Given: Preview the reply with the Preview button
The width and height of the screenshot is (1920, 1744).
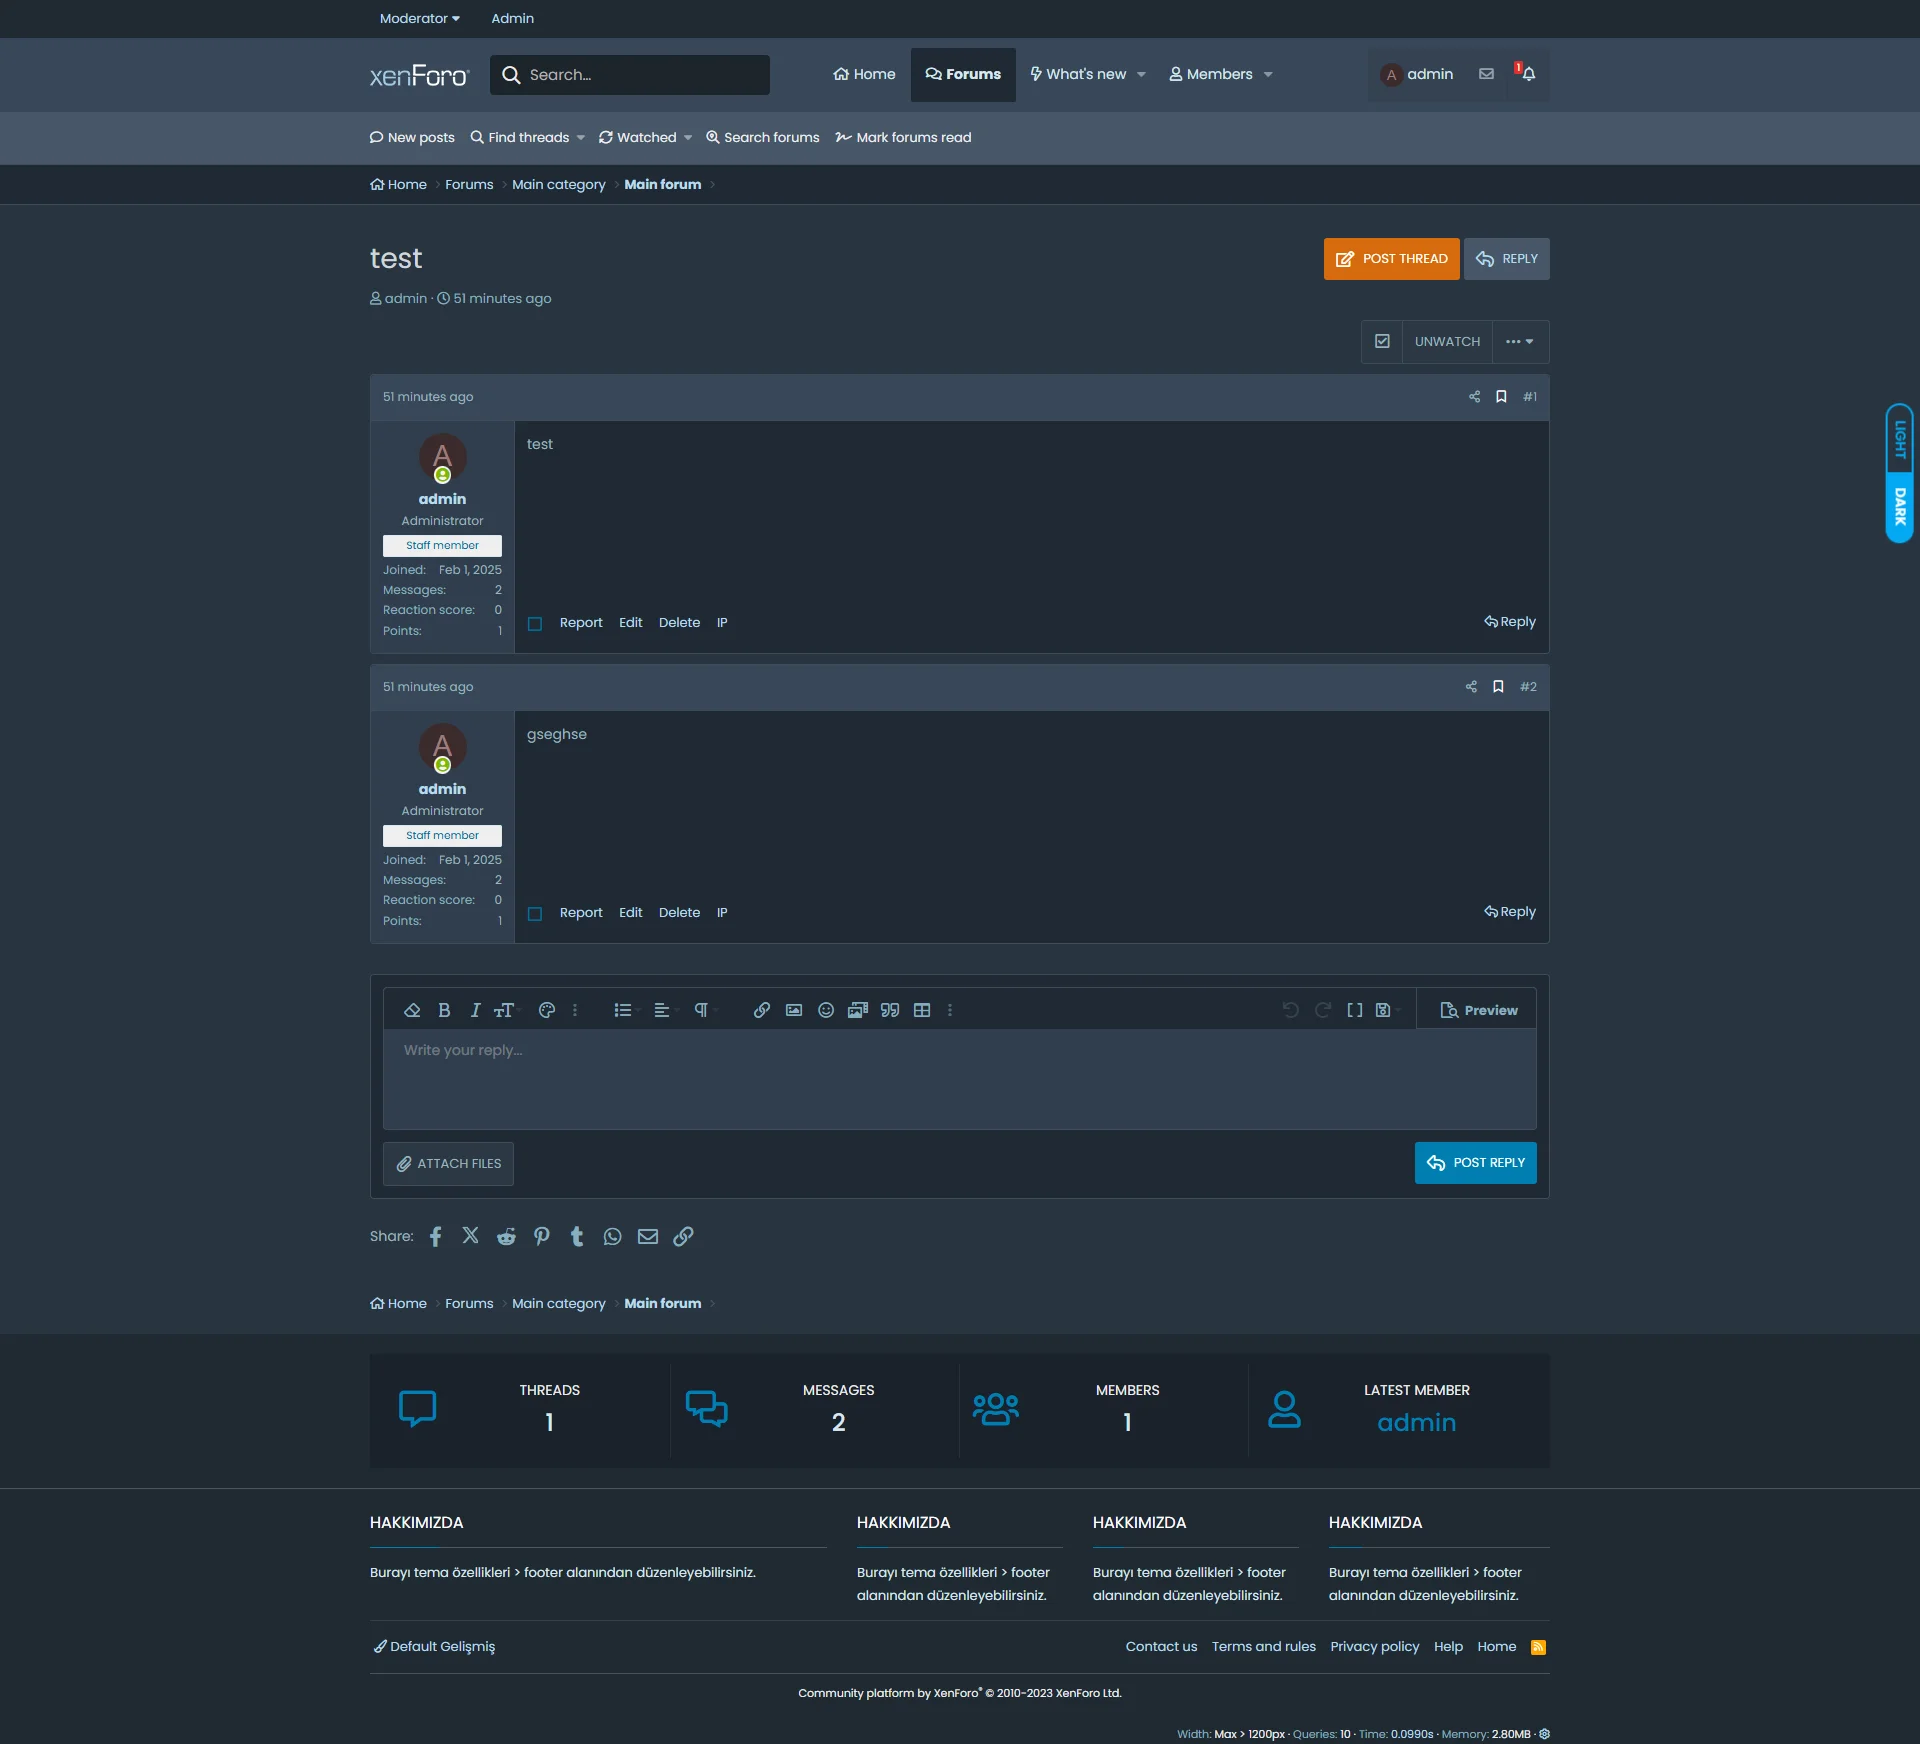Looking at the screenshot, I should pos(1477,1010).
